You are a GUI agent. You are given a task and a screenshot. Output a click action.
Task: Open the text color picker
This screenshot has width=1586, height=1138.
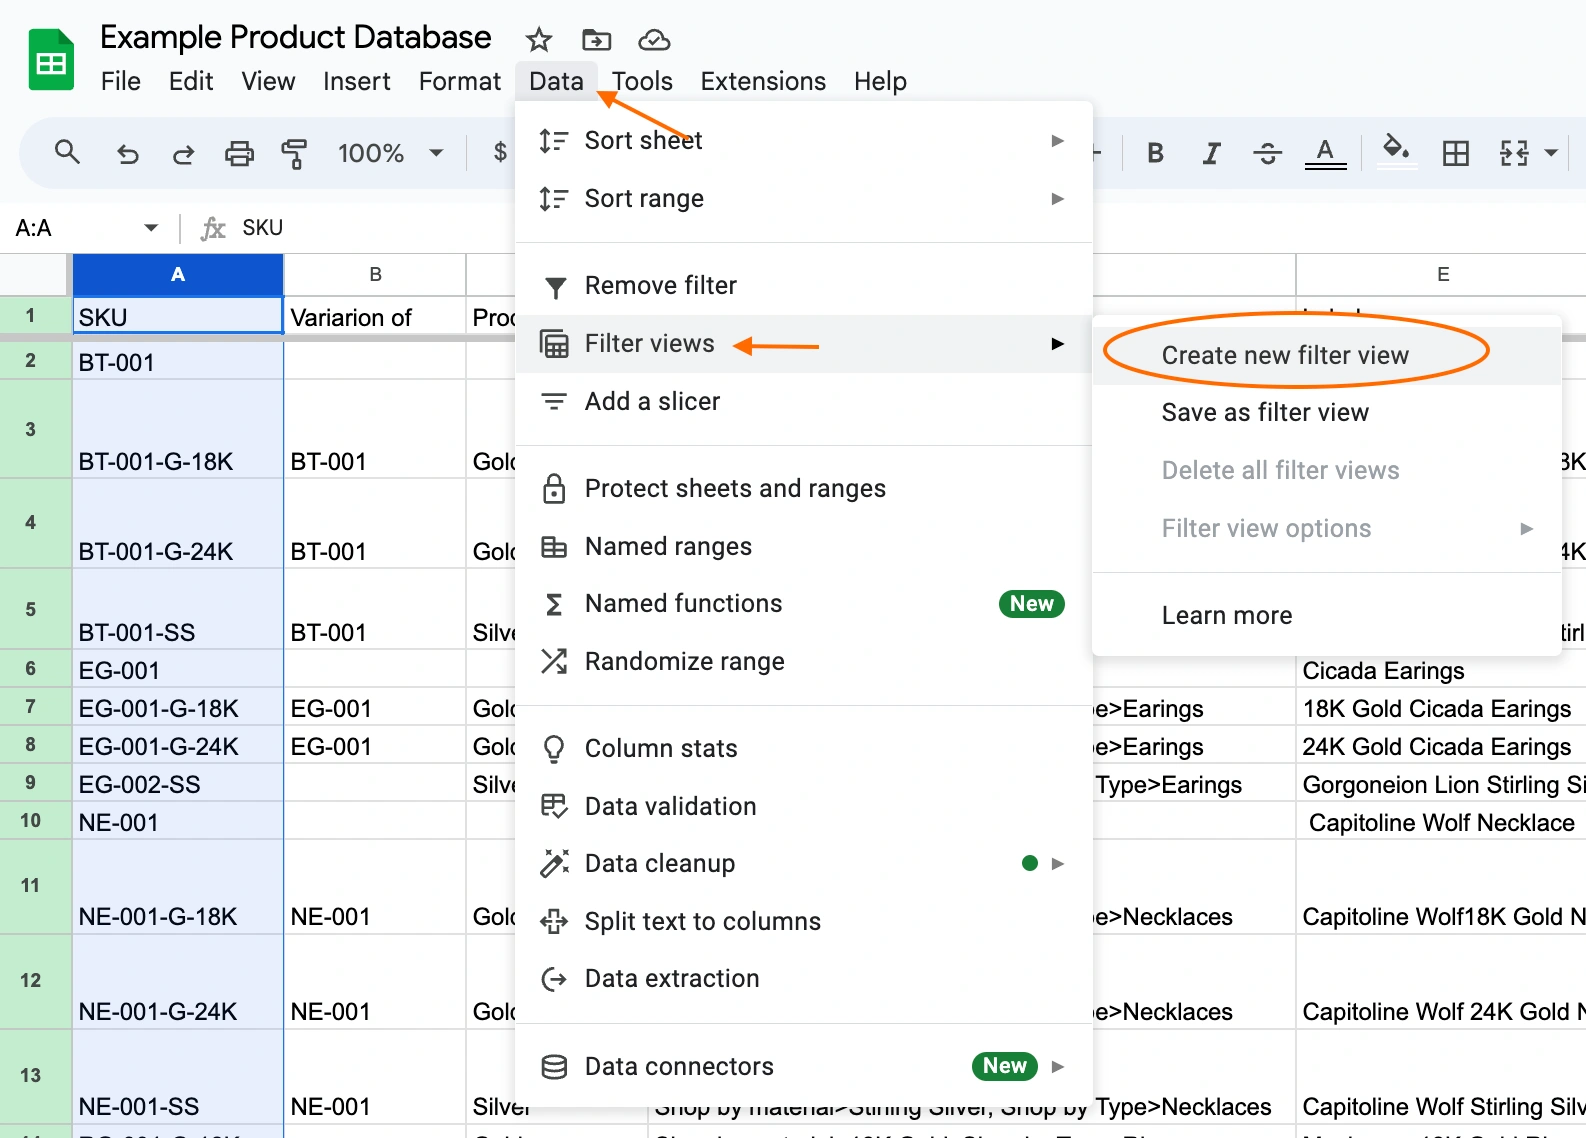click(x=1325, y=153)
